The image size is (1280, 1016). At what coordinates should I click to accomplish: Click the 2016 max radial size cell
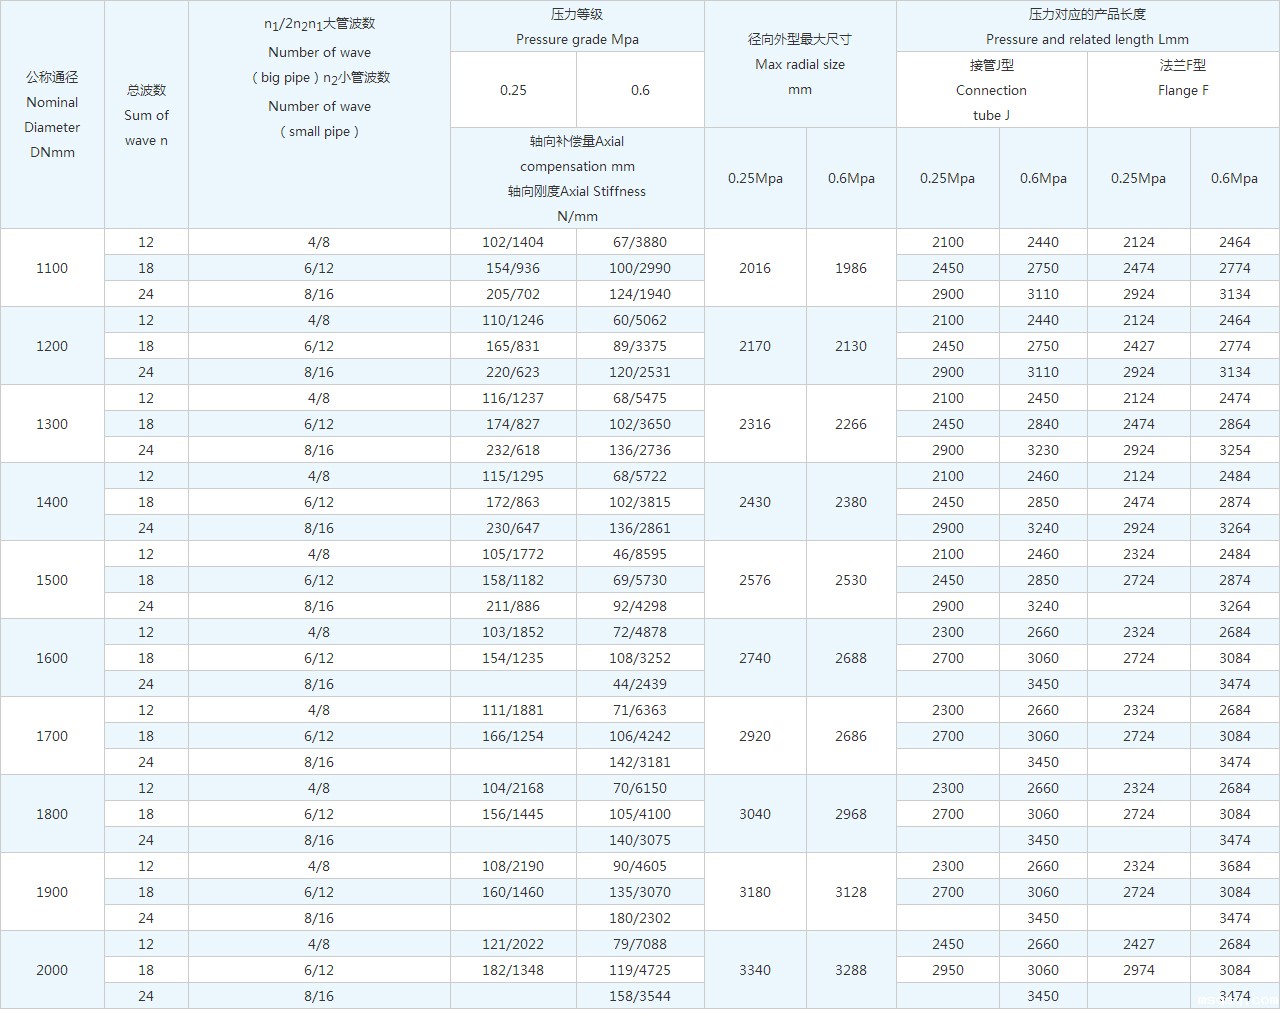pos(755,268)
